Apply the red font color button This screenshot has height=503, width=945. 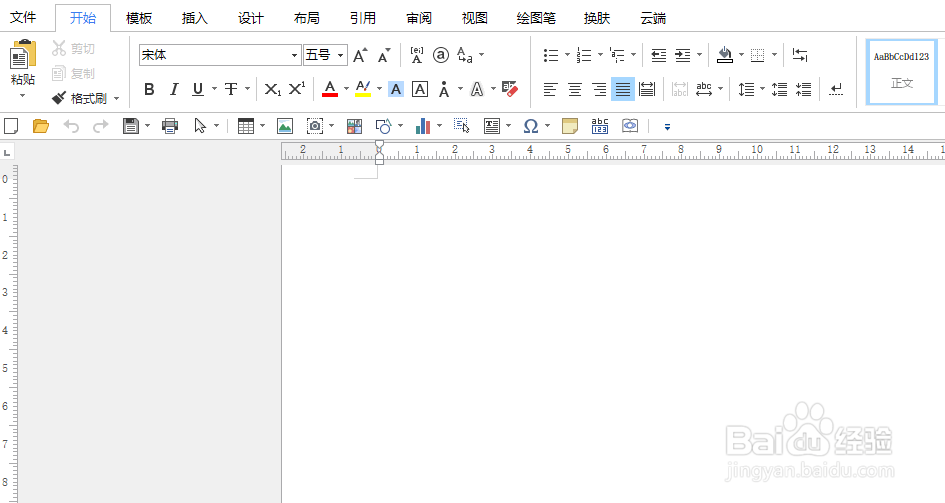[330, 90]
